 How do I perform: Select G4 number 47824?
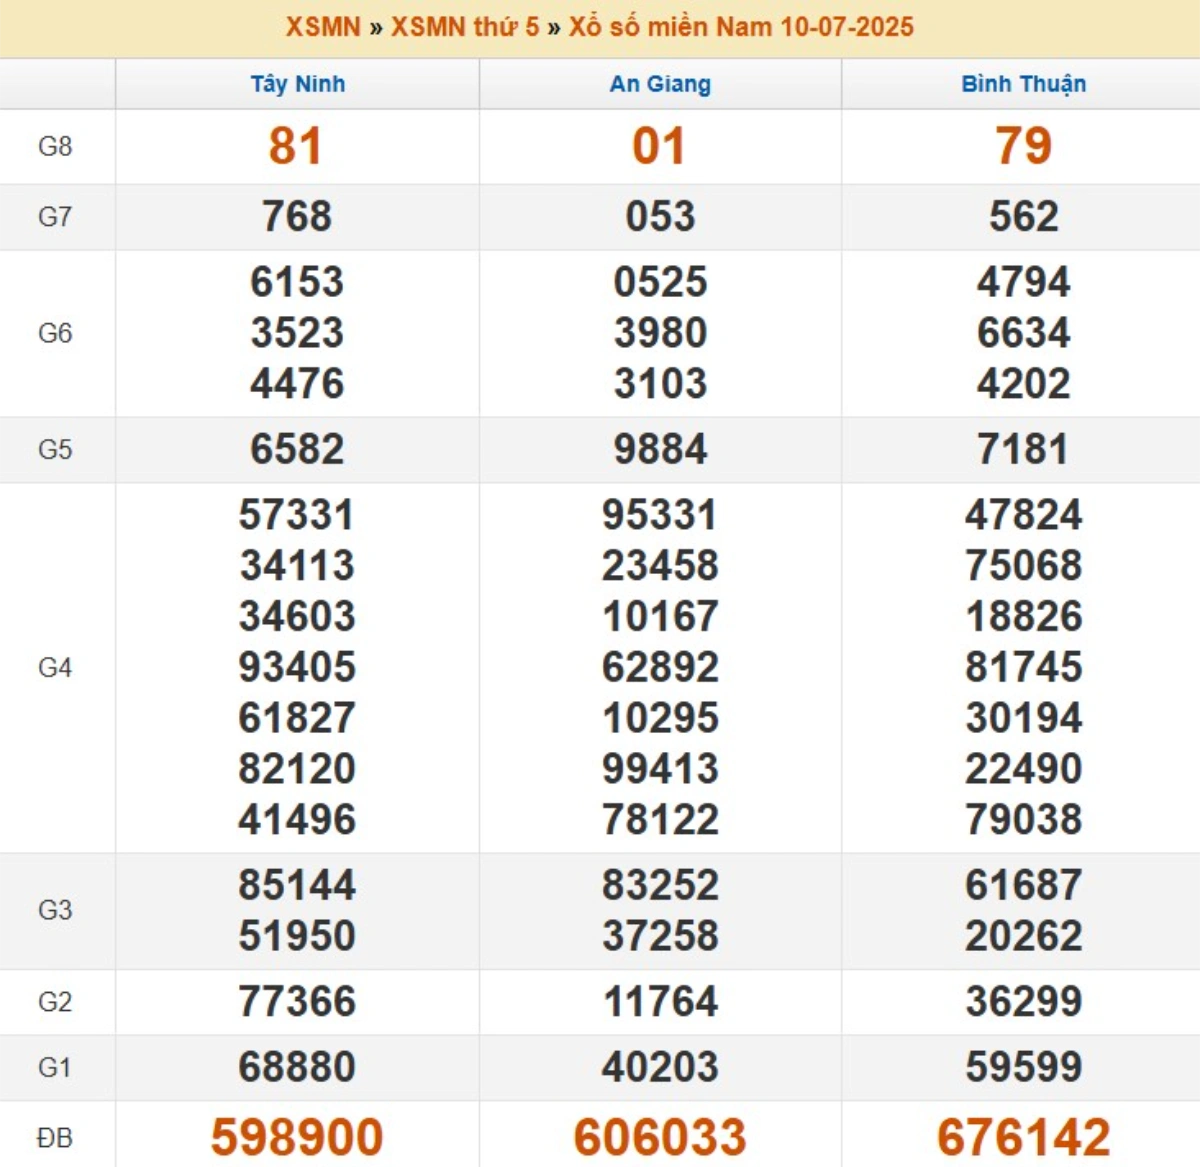click(x=1024, y=515)
